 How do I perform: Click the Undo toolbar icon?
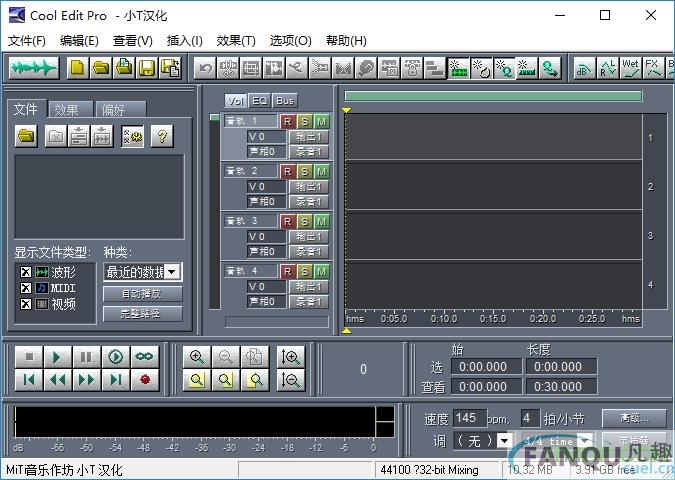point(205,68)
